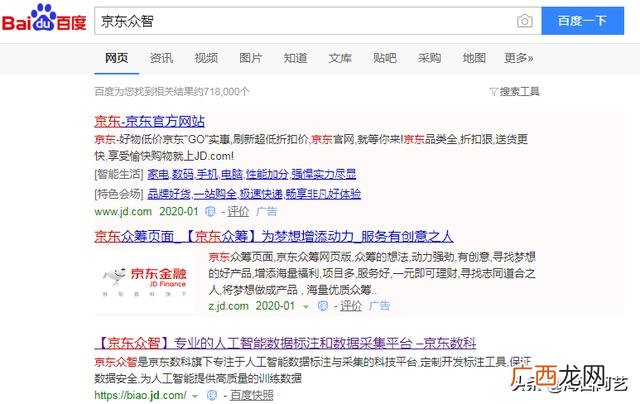The width and height of the screenshot is (640, 404).
Task: Click [特色会场] label text
Action: pyautogui.click(x=119, y=194)
